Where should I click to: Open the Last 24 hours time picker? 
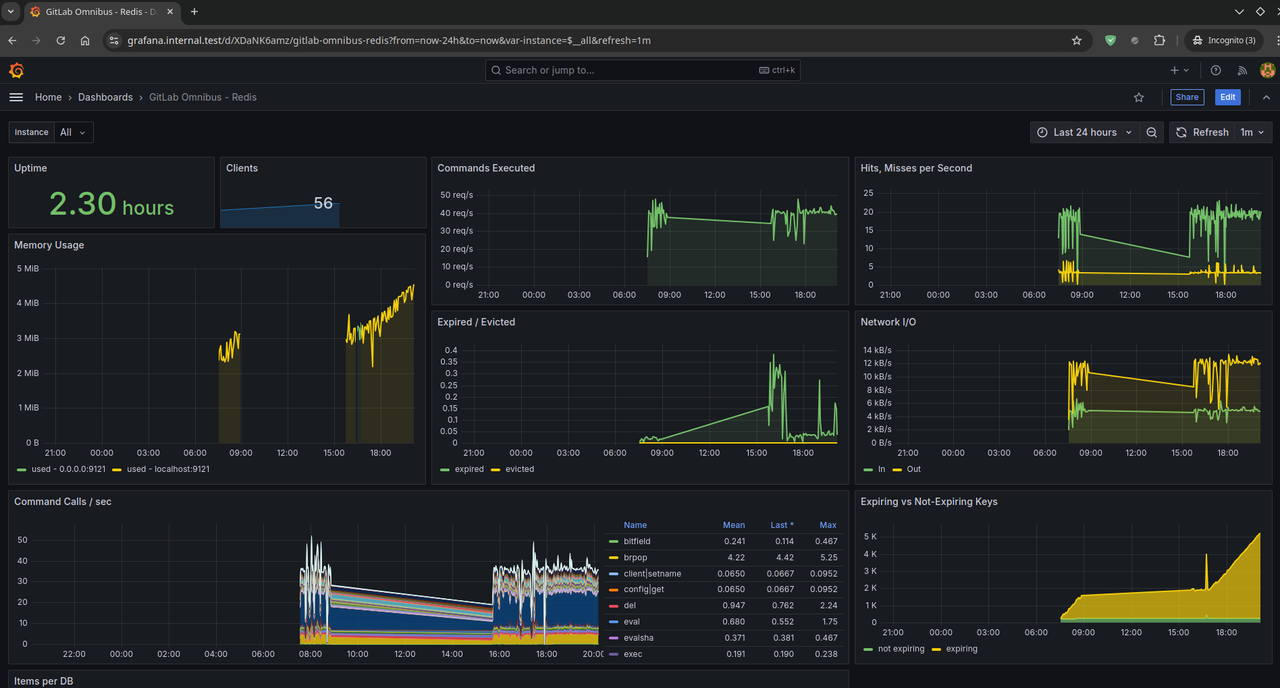point(1085,132)
